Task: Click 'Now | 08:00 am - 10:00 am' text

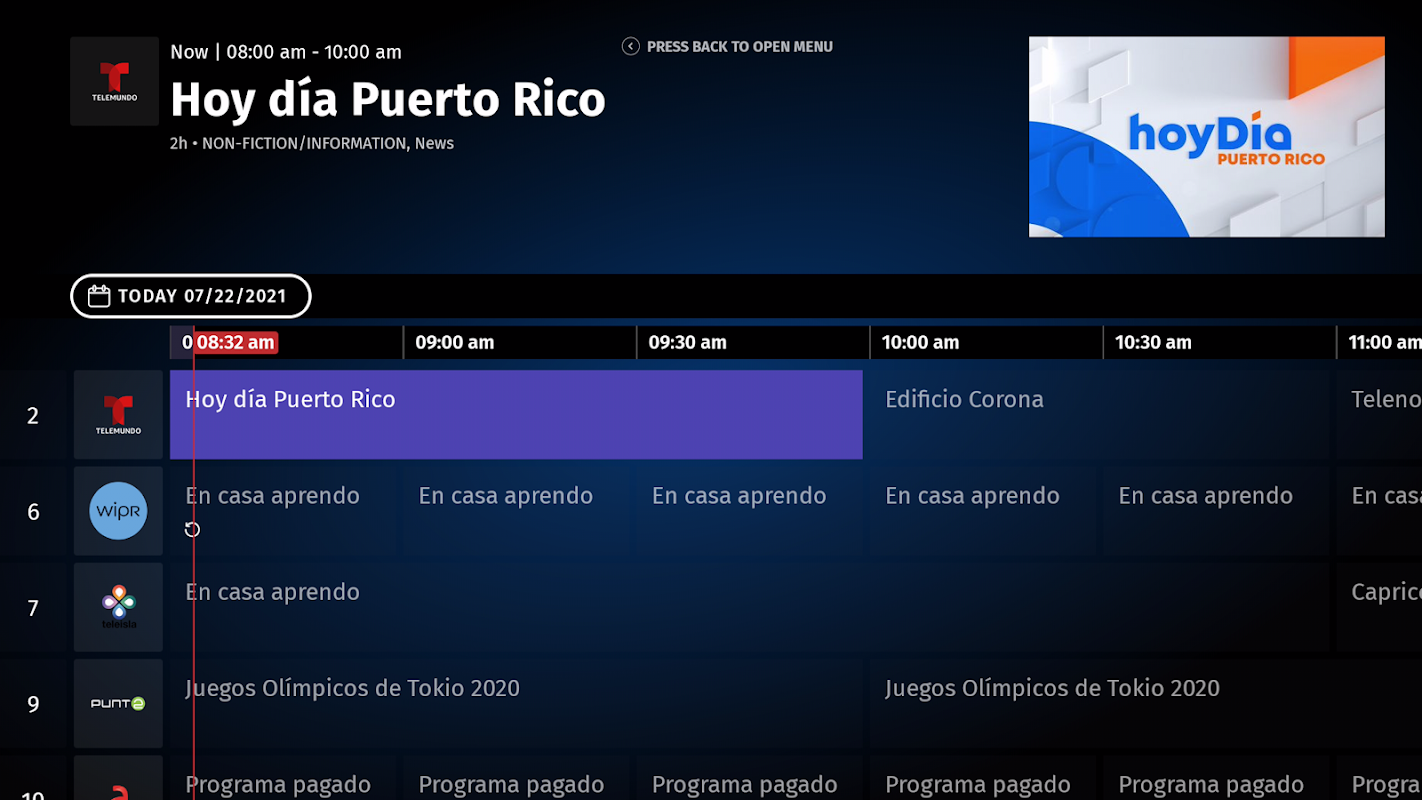Action: pyautogui.click(x=286, y=52)
